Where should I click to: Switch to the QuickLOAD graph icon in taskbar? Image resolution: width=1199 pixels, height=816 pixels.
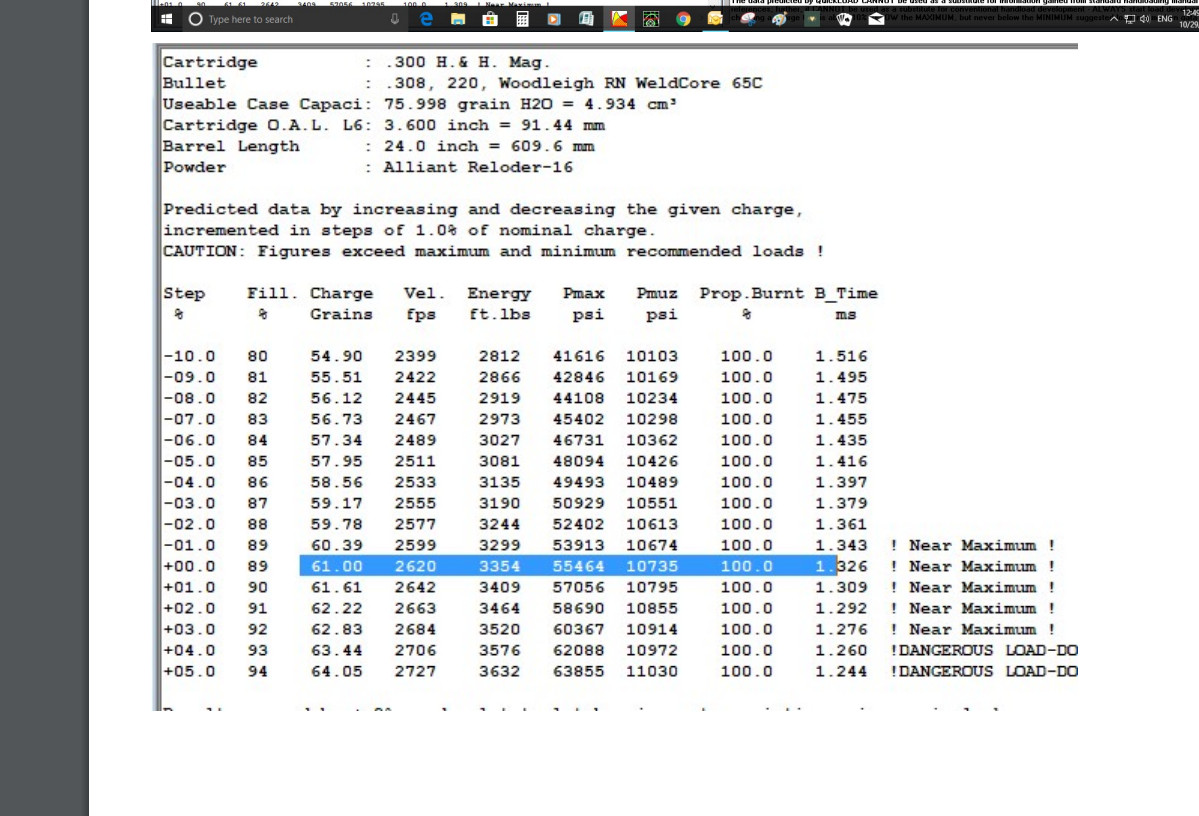pyautogui.click(x=619, y=19)
